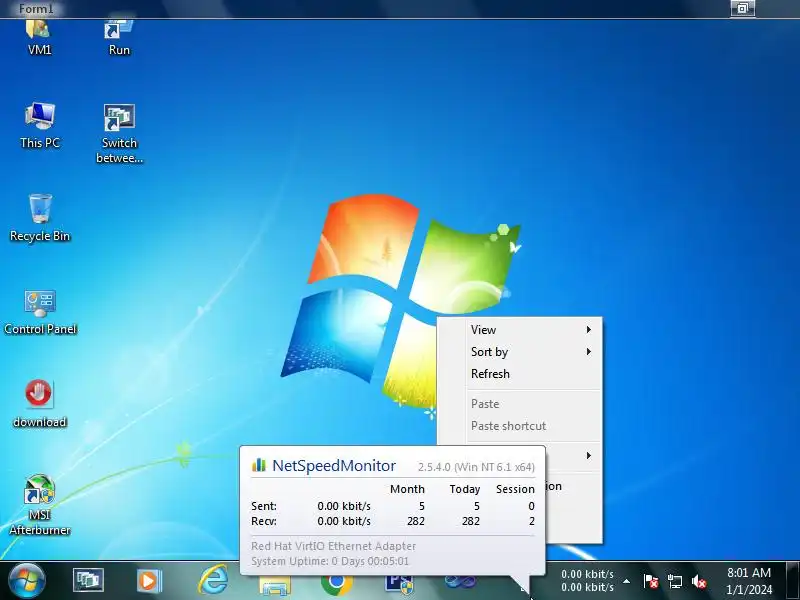Click the Switch between windows taskbar icon
The image size is (800, 600).
coord(88,581)
